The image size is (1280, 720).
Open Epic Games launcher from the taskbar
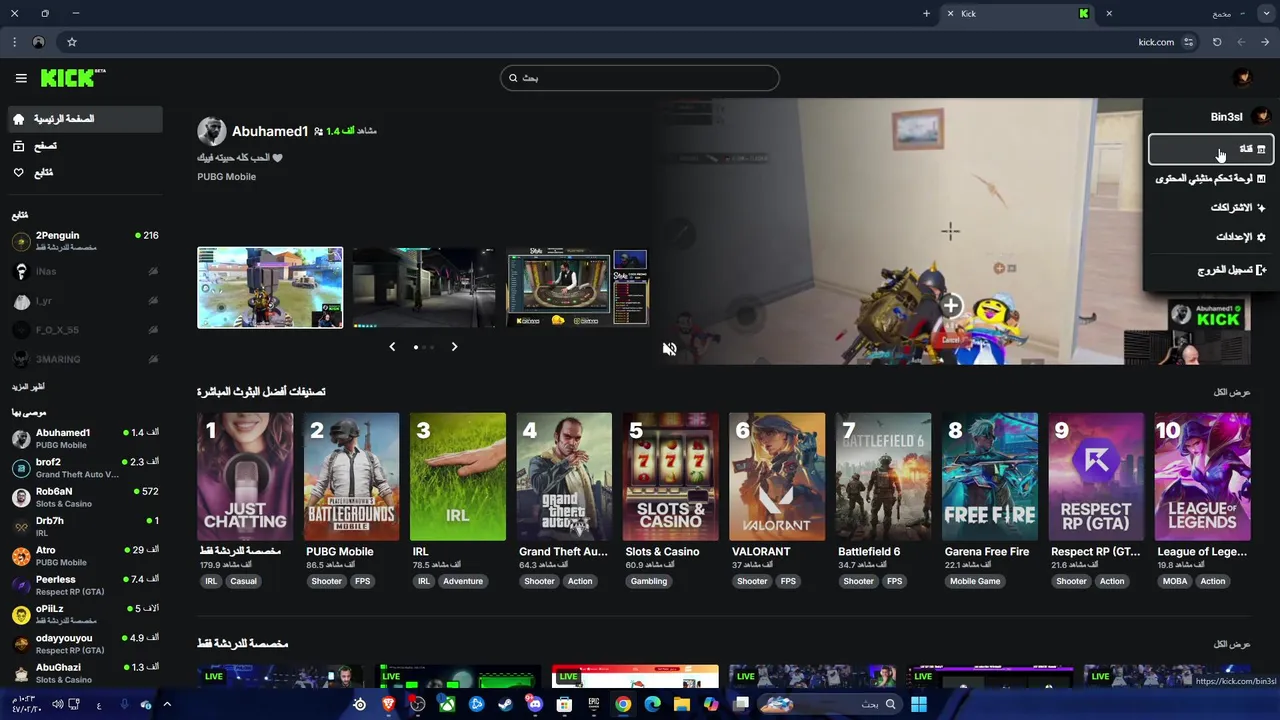[594, 704]
